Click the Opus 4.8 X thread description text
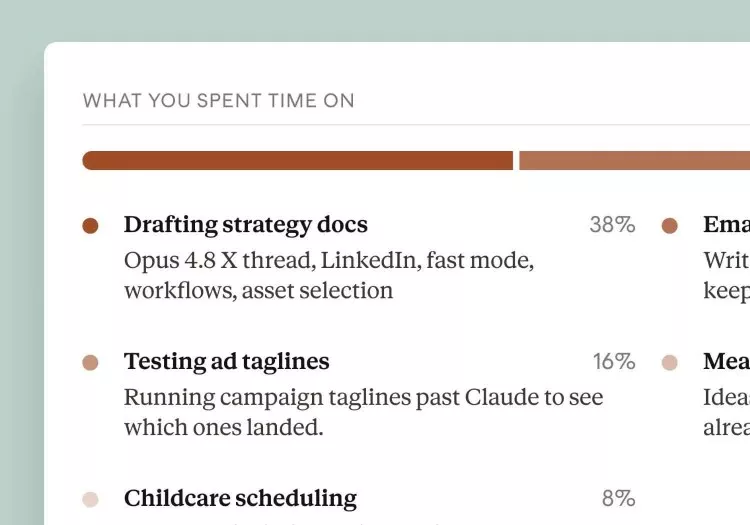This screenshot has height=525, width=750. pos(329,275)
